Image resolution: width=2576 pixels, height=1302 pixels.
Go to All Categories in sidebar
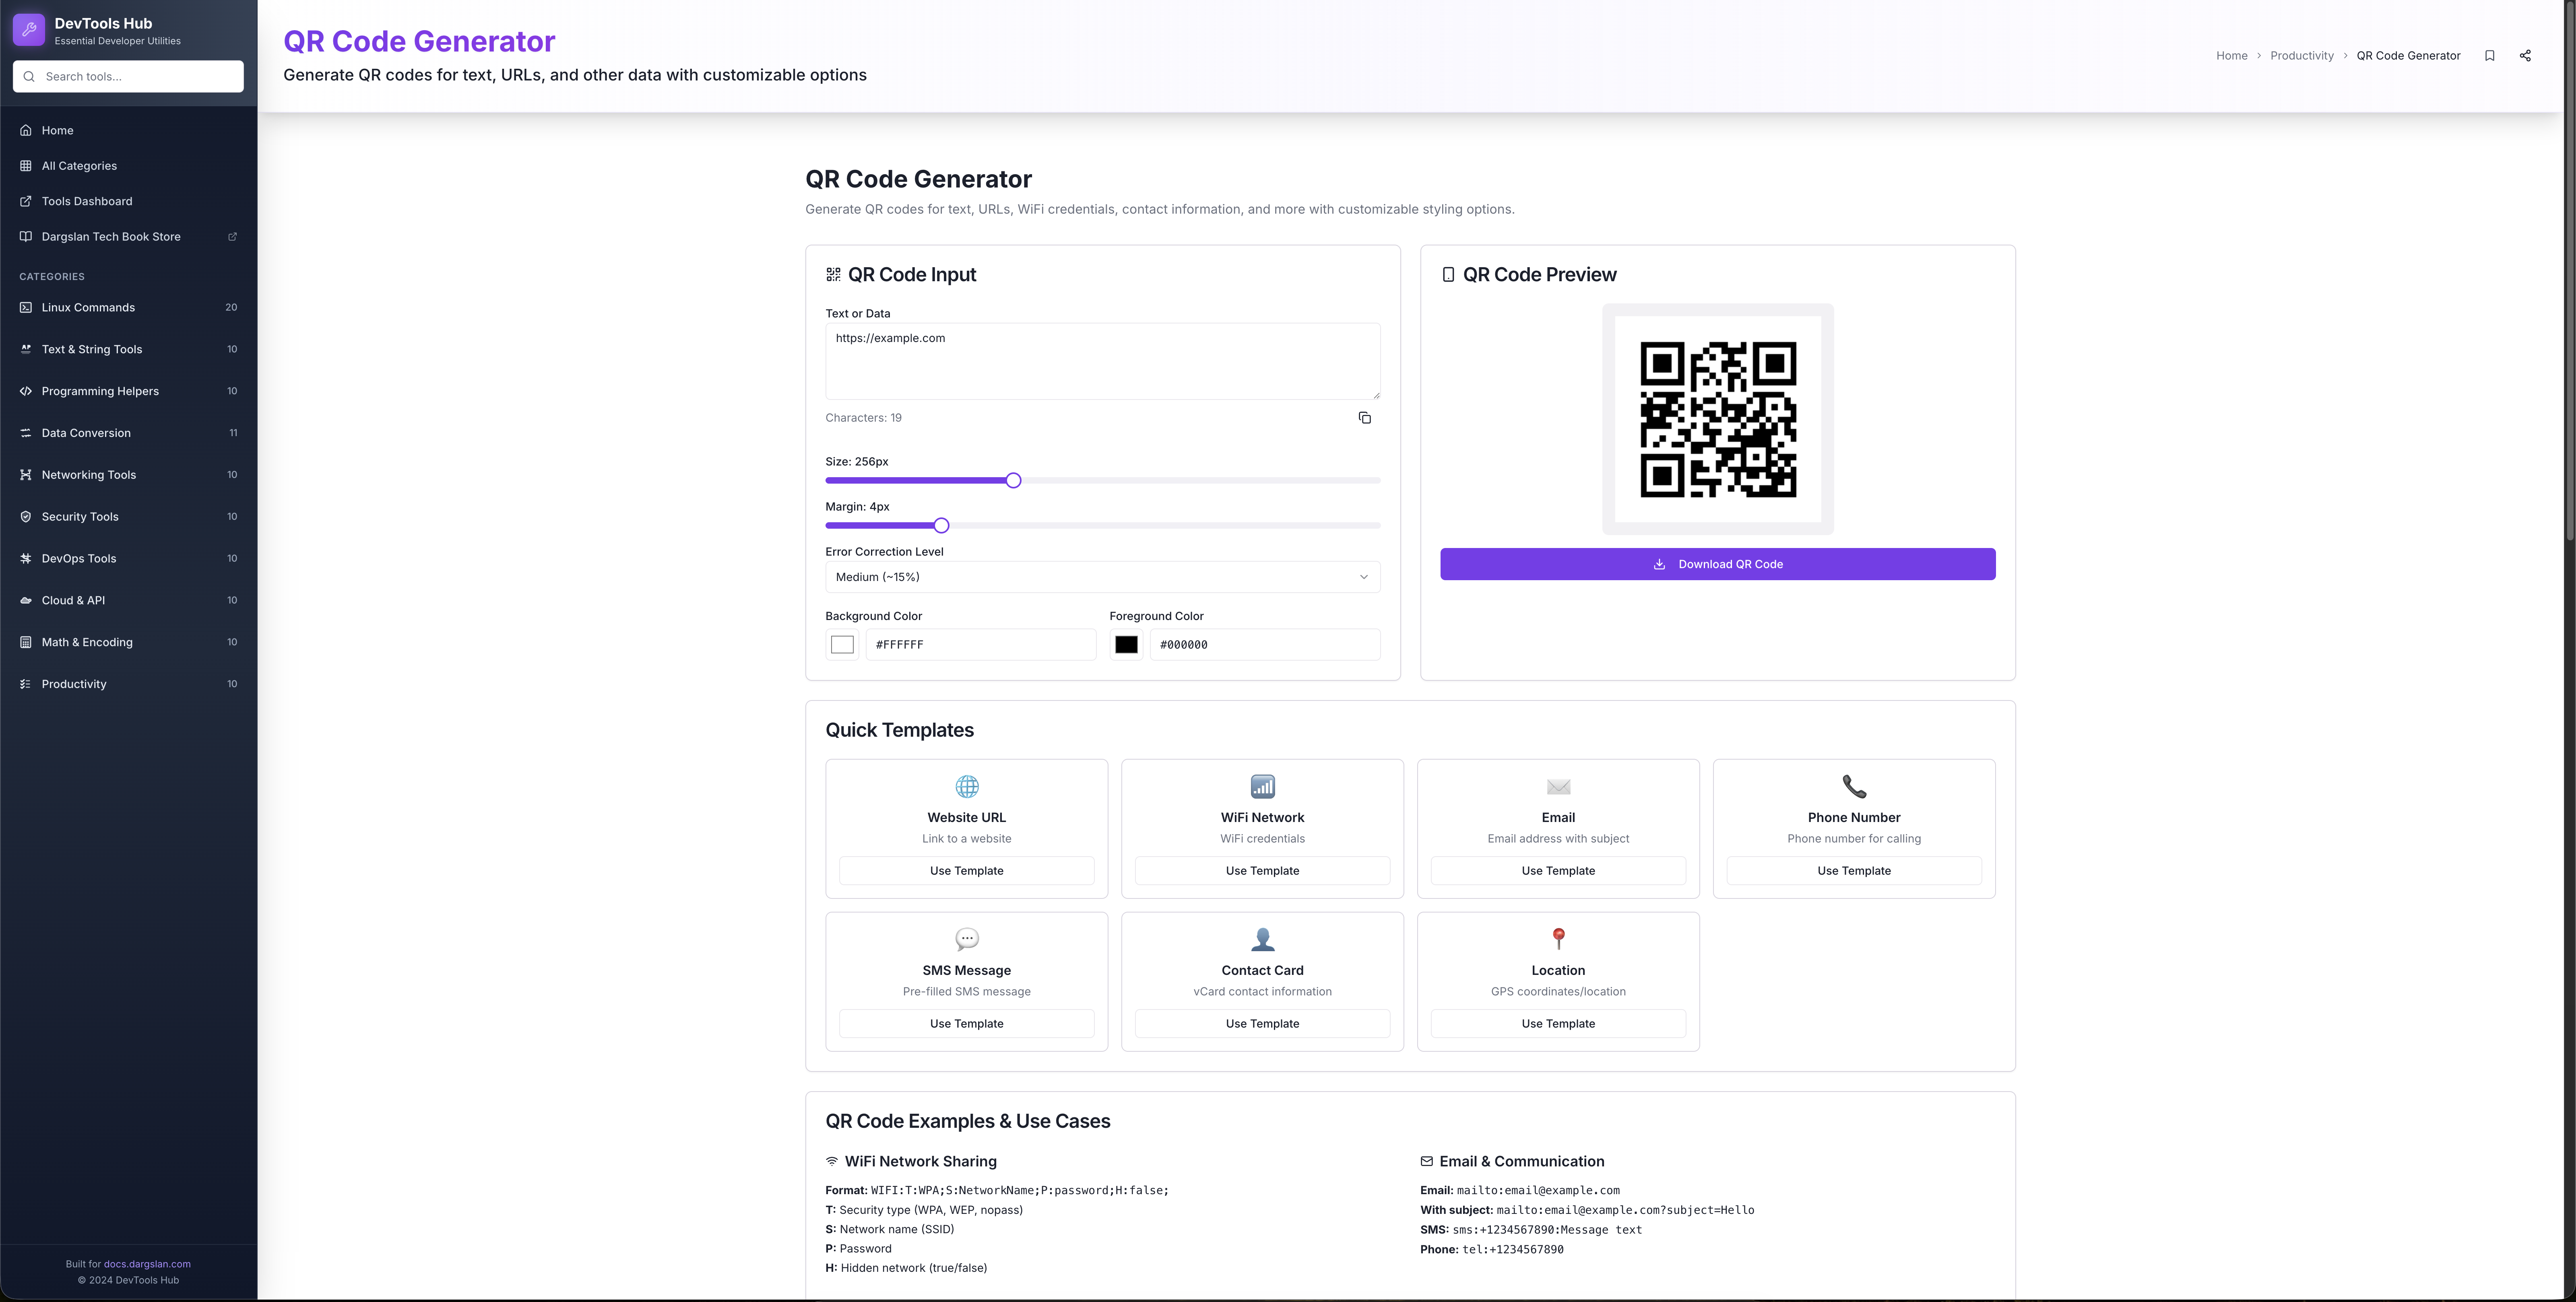coord(79,166)
